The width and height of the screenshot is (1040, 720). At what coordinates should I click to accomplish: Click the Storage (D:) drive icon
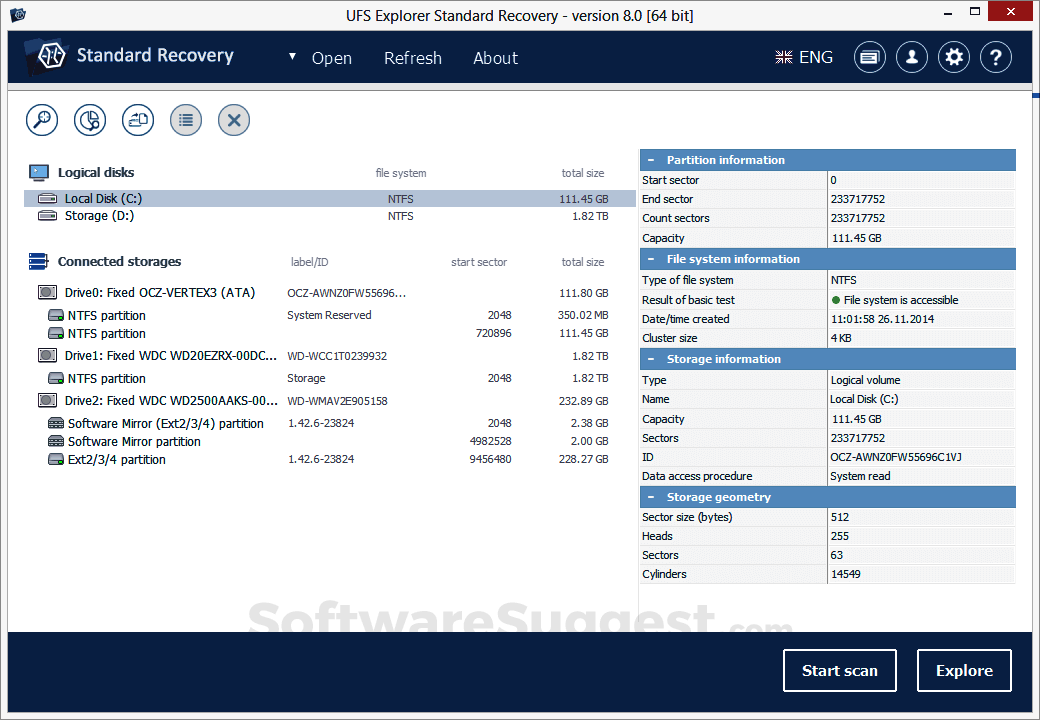click(47, 215)
